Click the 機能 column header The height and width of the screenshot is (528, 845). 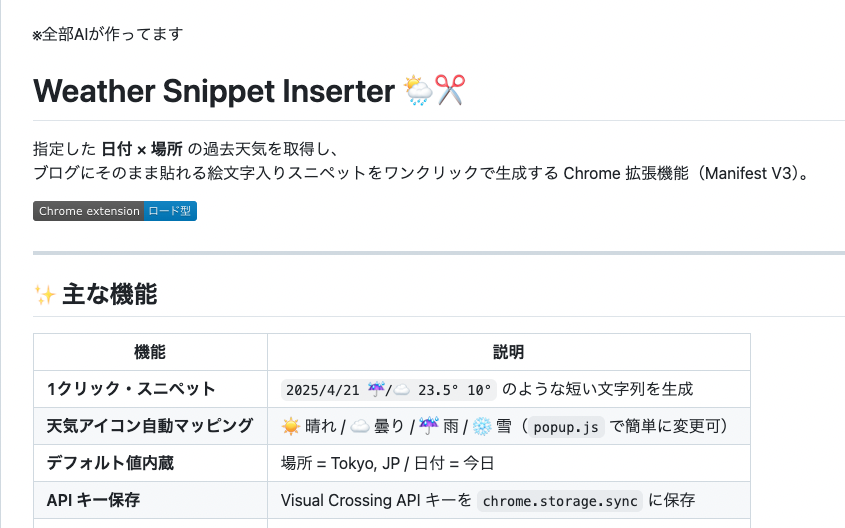(150, 352)
